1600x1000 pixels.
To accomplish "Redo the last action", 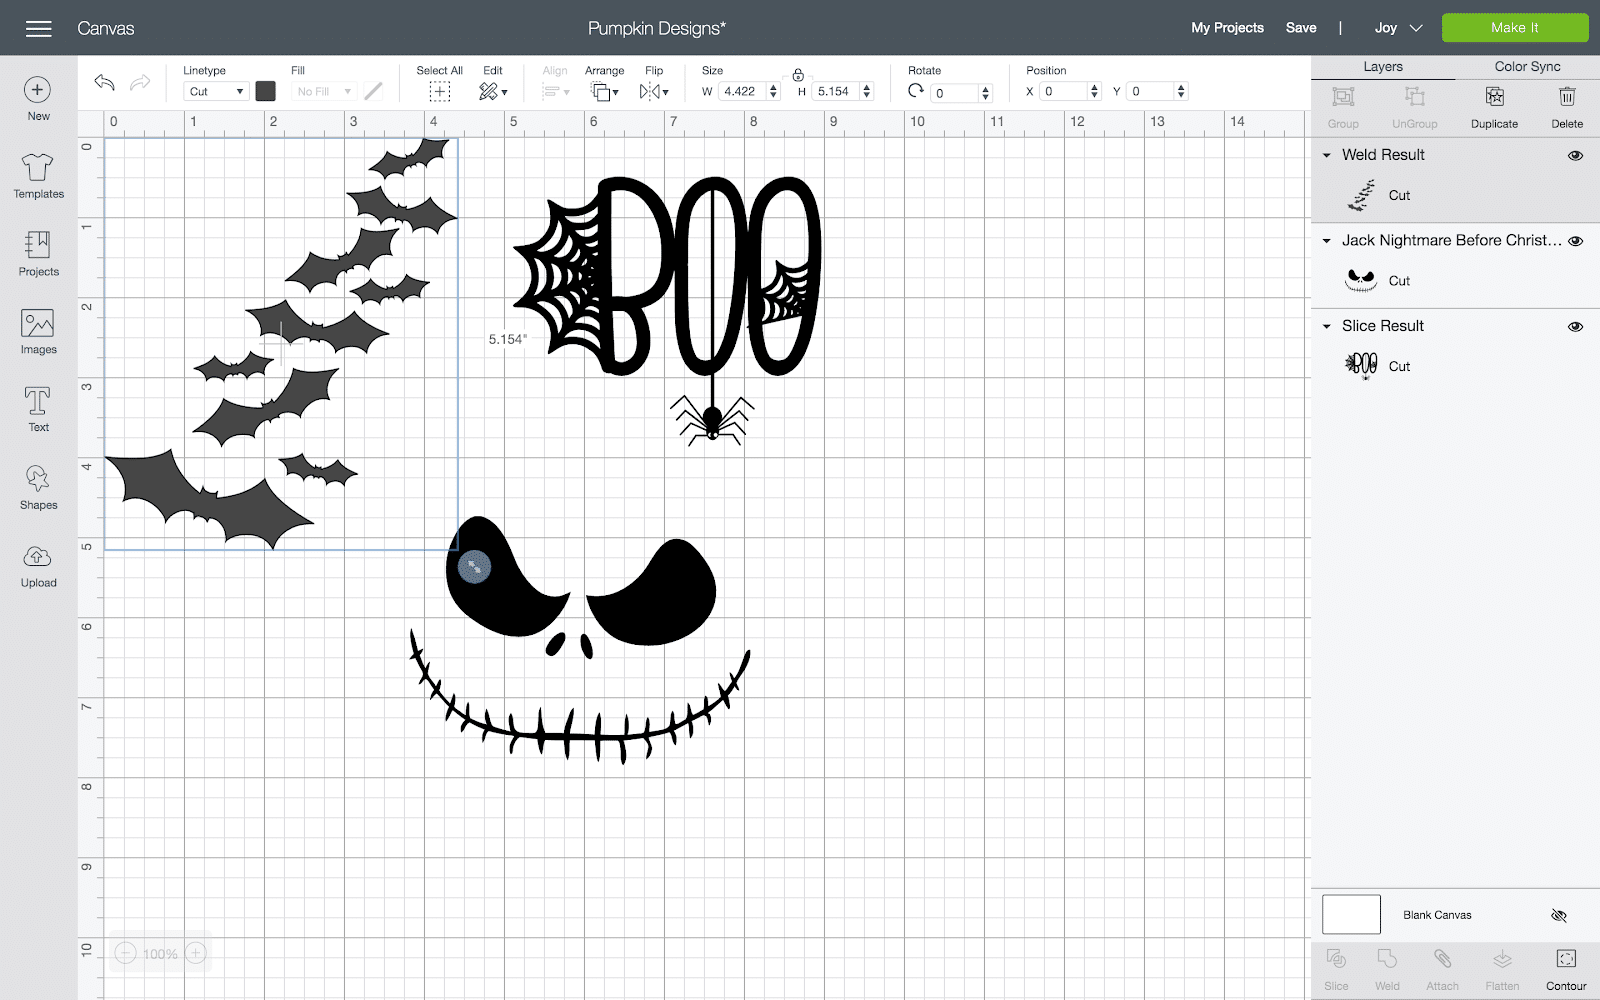I will pyautogui.click(x=140, y=82).
